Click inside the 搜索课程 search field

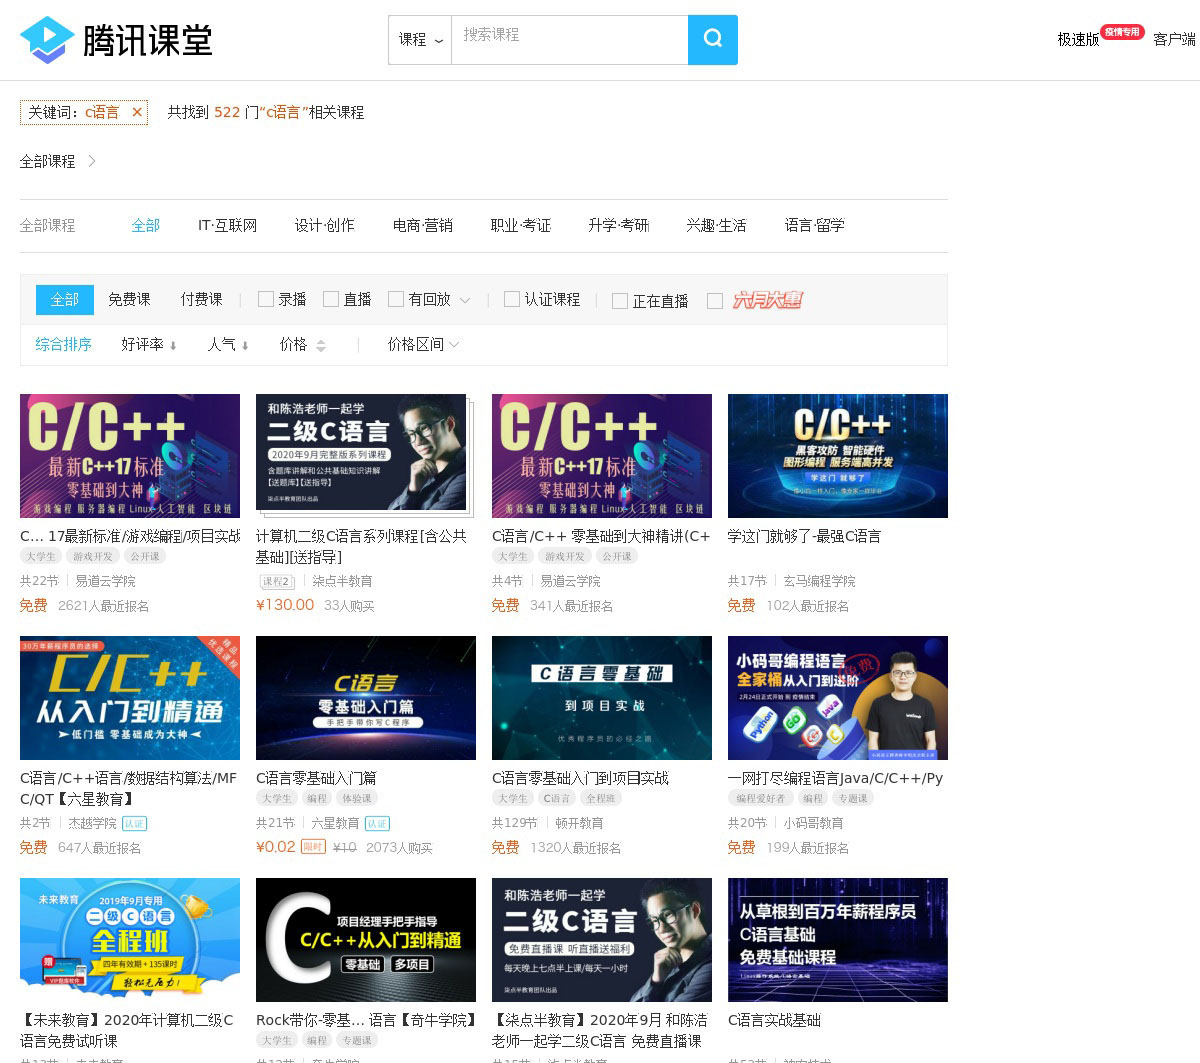pyautogui.click(x=570, y=40)
